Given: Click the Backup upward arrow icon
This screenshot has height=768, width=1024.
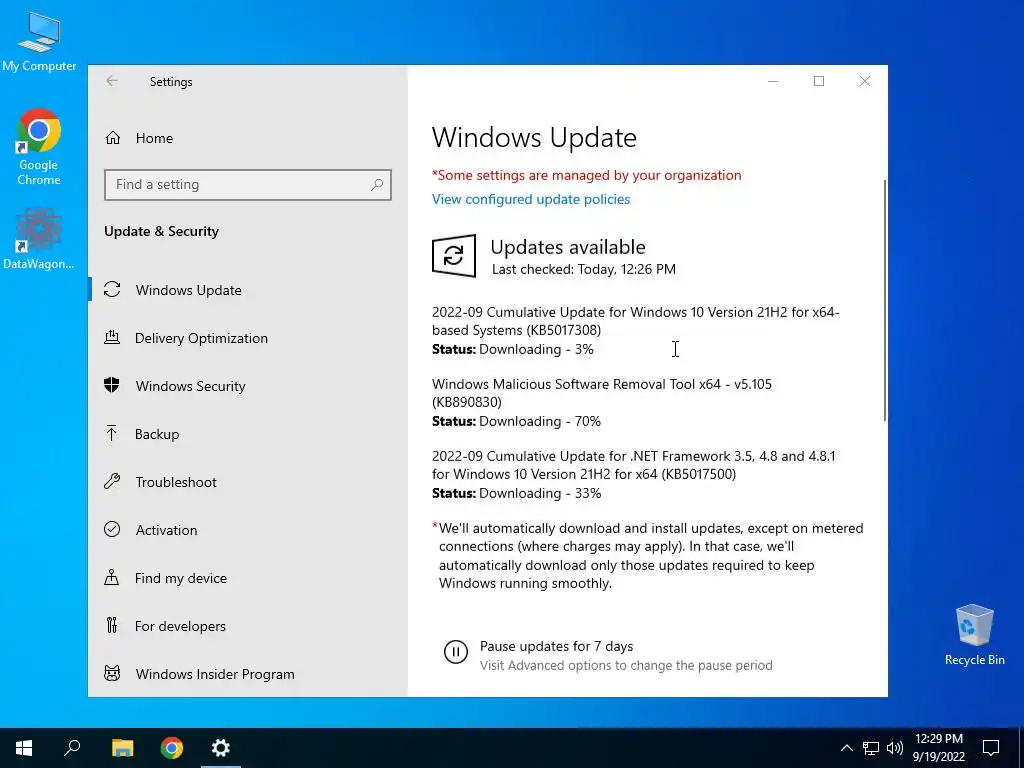Looking at the screenshot, I should (x=112, y=433).
